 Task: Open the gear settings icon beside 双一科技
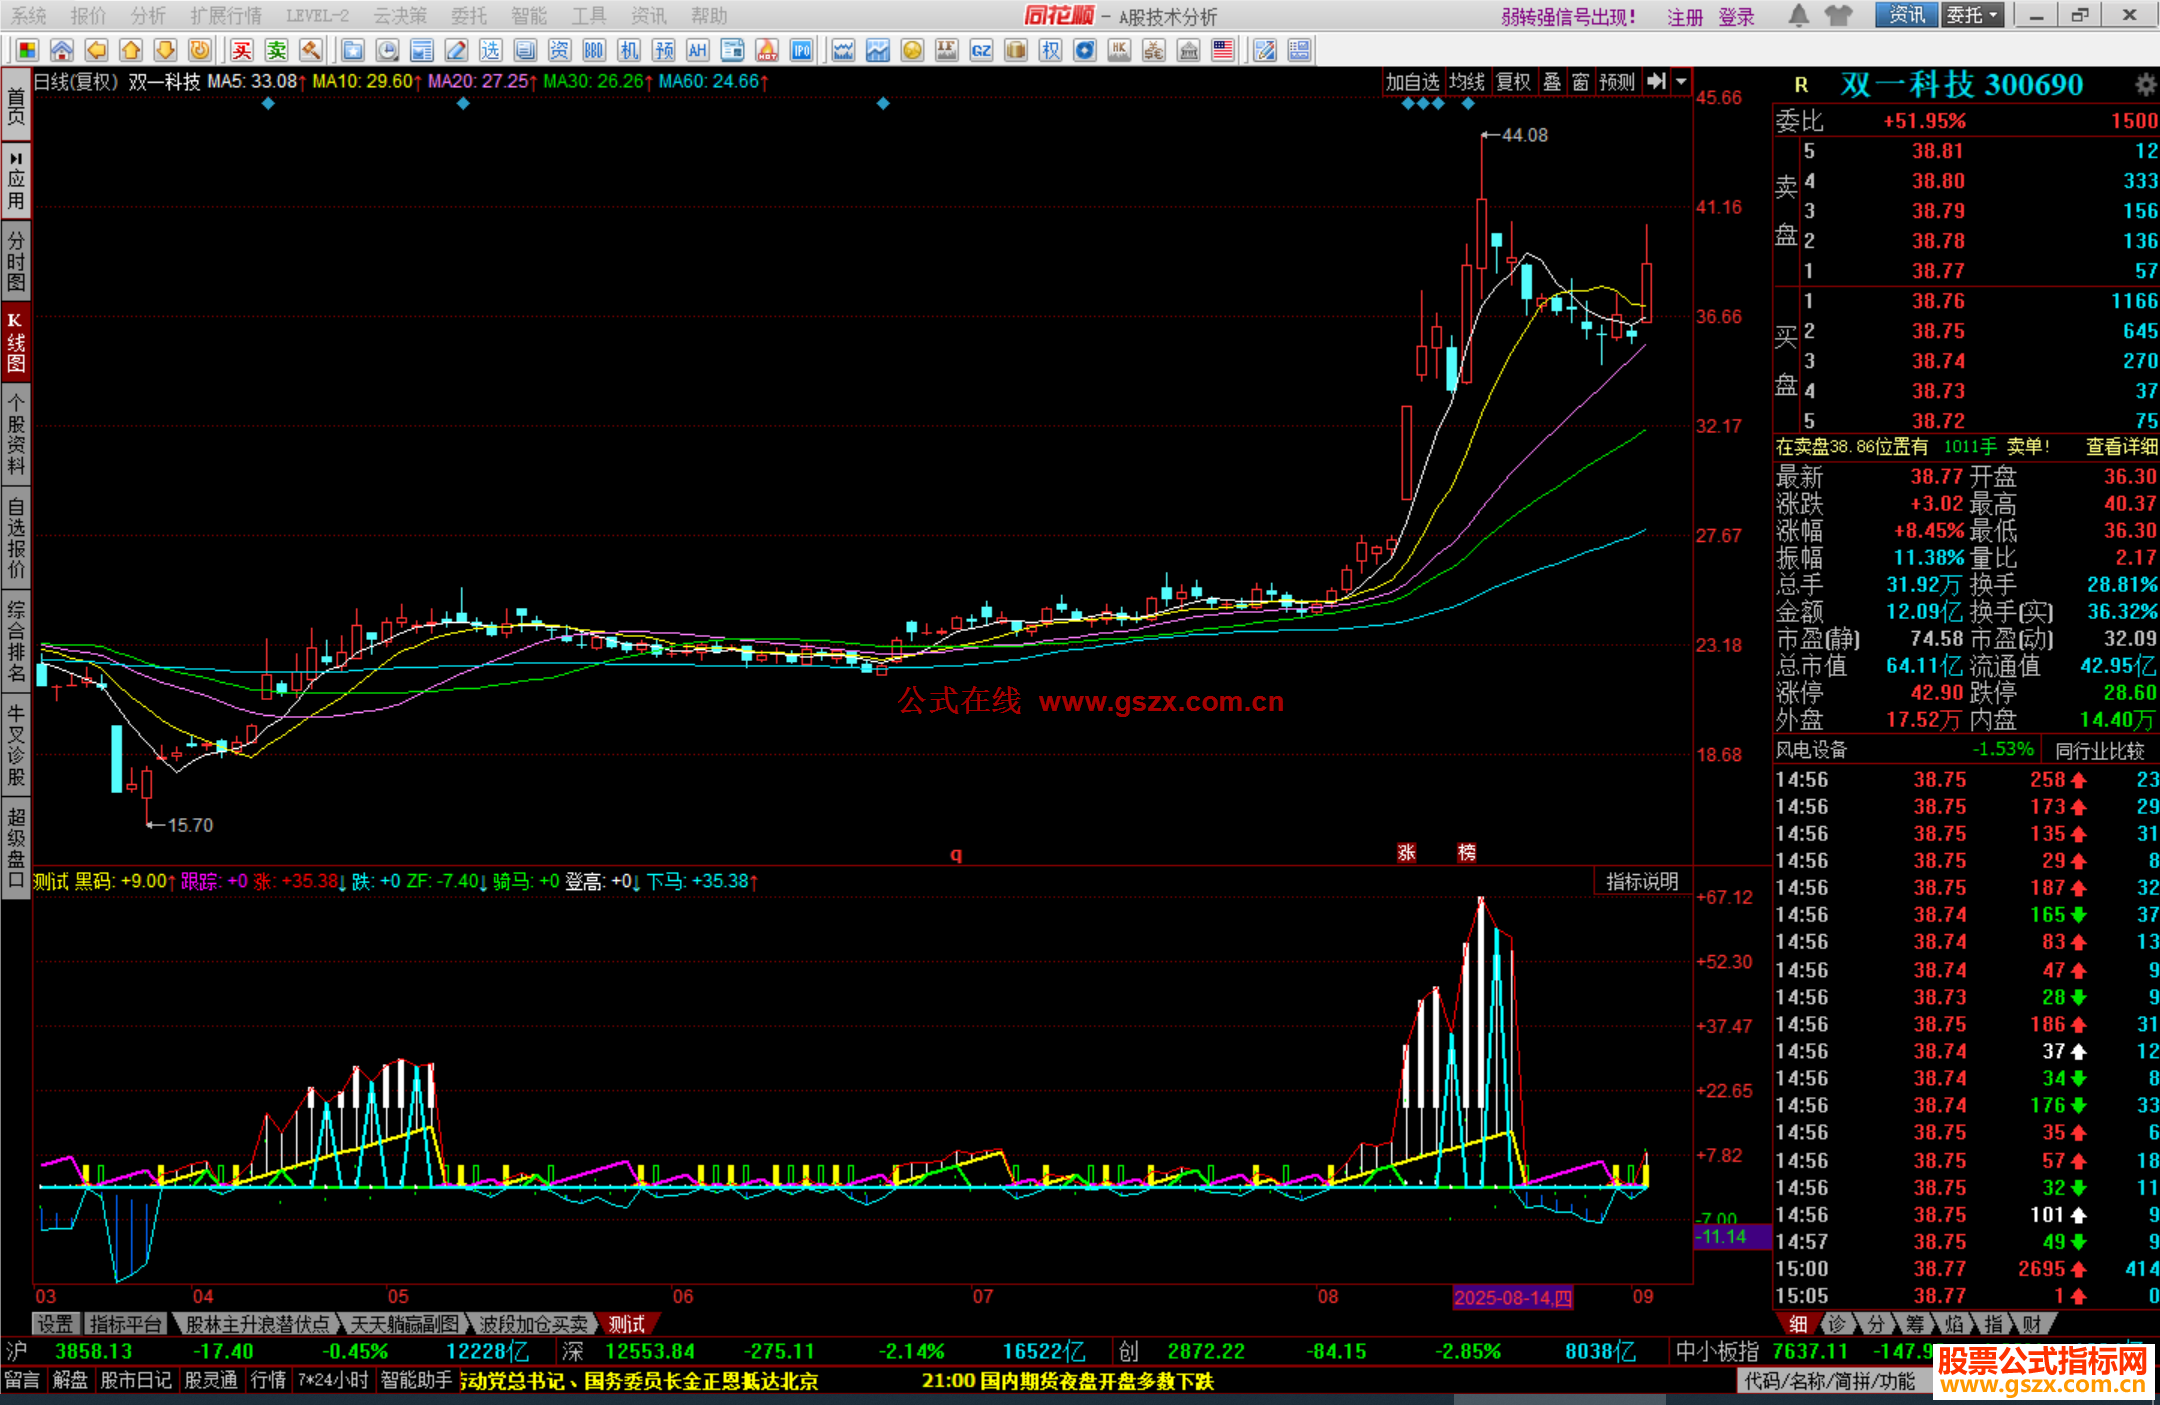click(2145, 84)
